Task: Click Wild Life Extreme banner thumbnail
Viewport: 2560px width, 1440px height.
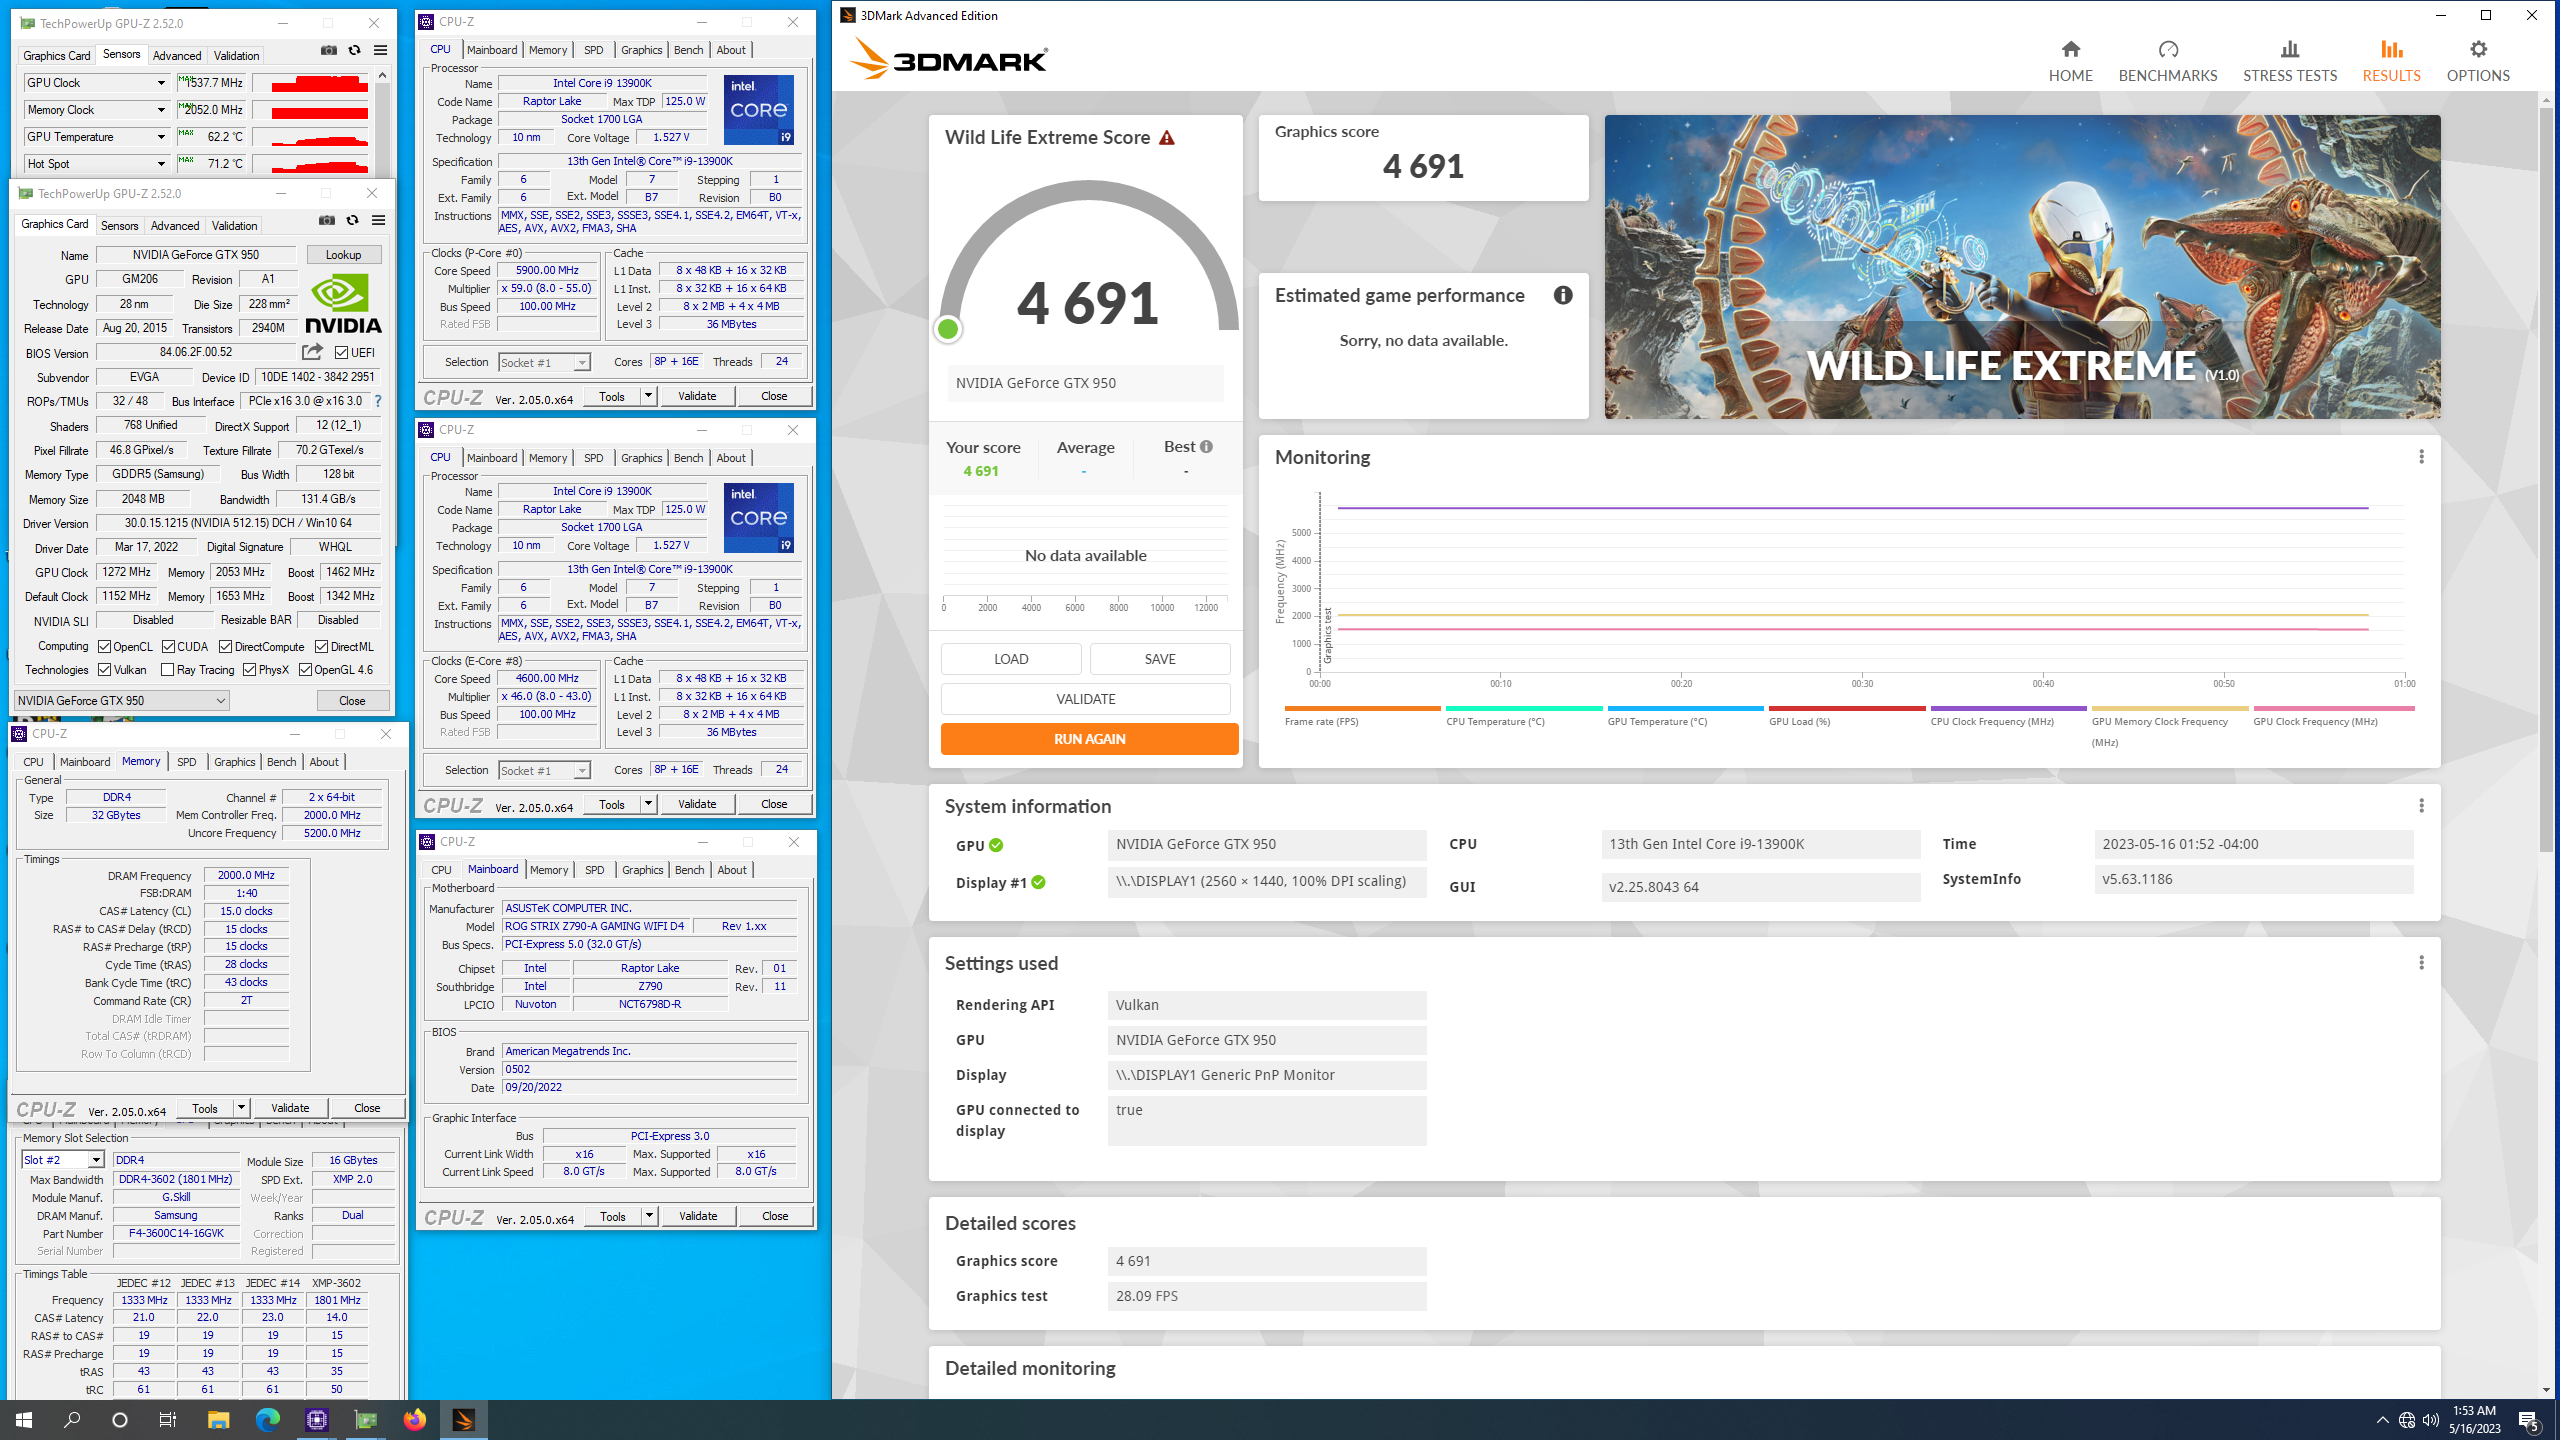Action: pos(2022,267)
